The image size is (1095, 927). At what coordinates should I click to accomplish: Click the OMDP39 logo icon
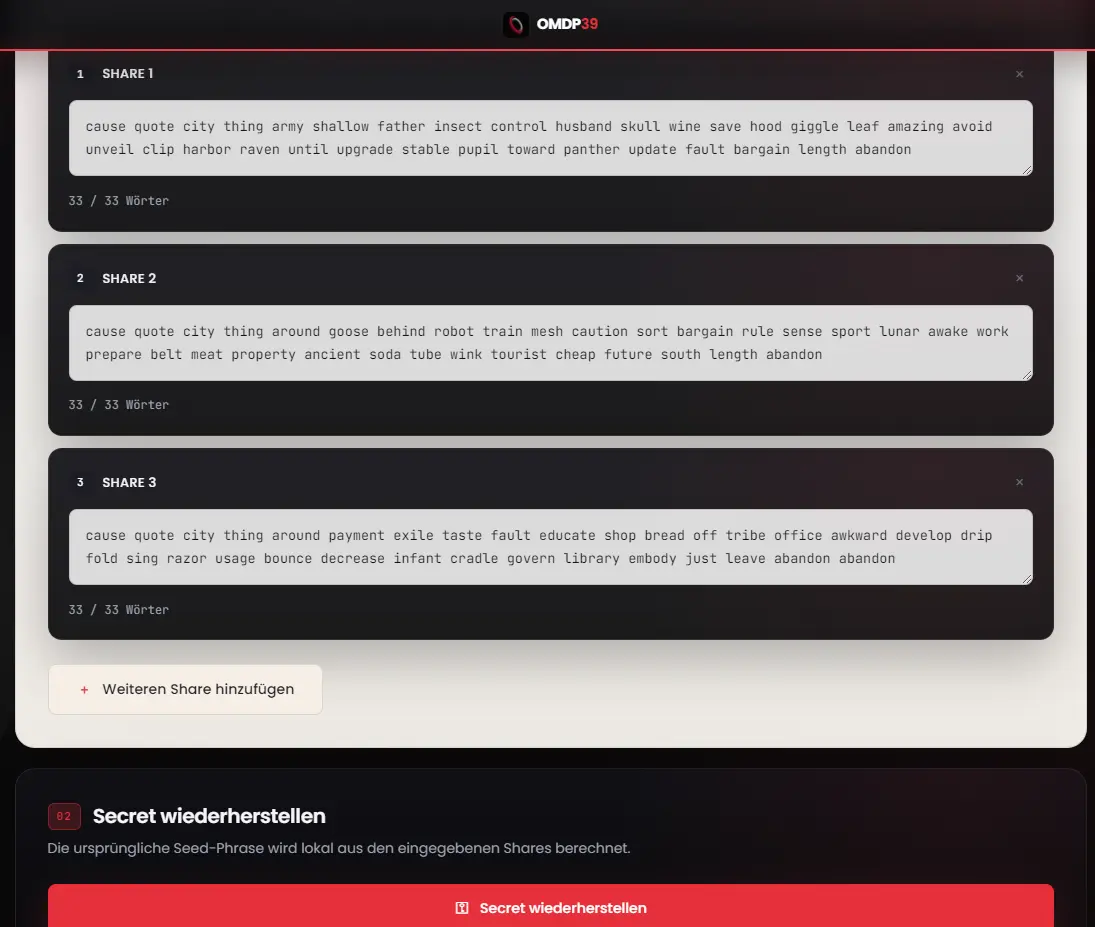click(515, 24)
